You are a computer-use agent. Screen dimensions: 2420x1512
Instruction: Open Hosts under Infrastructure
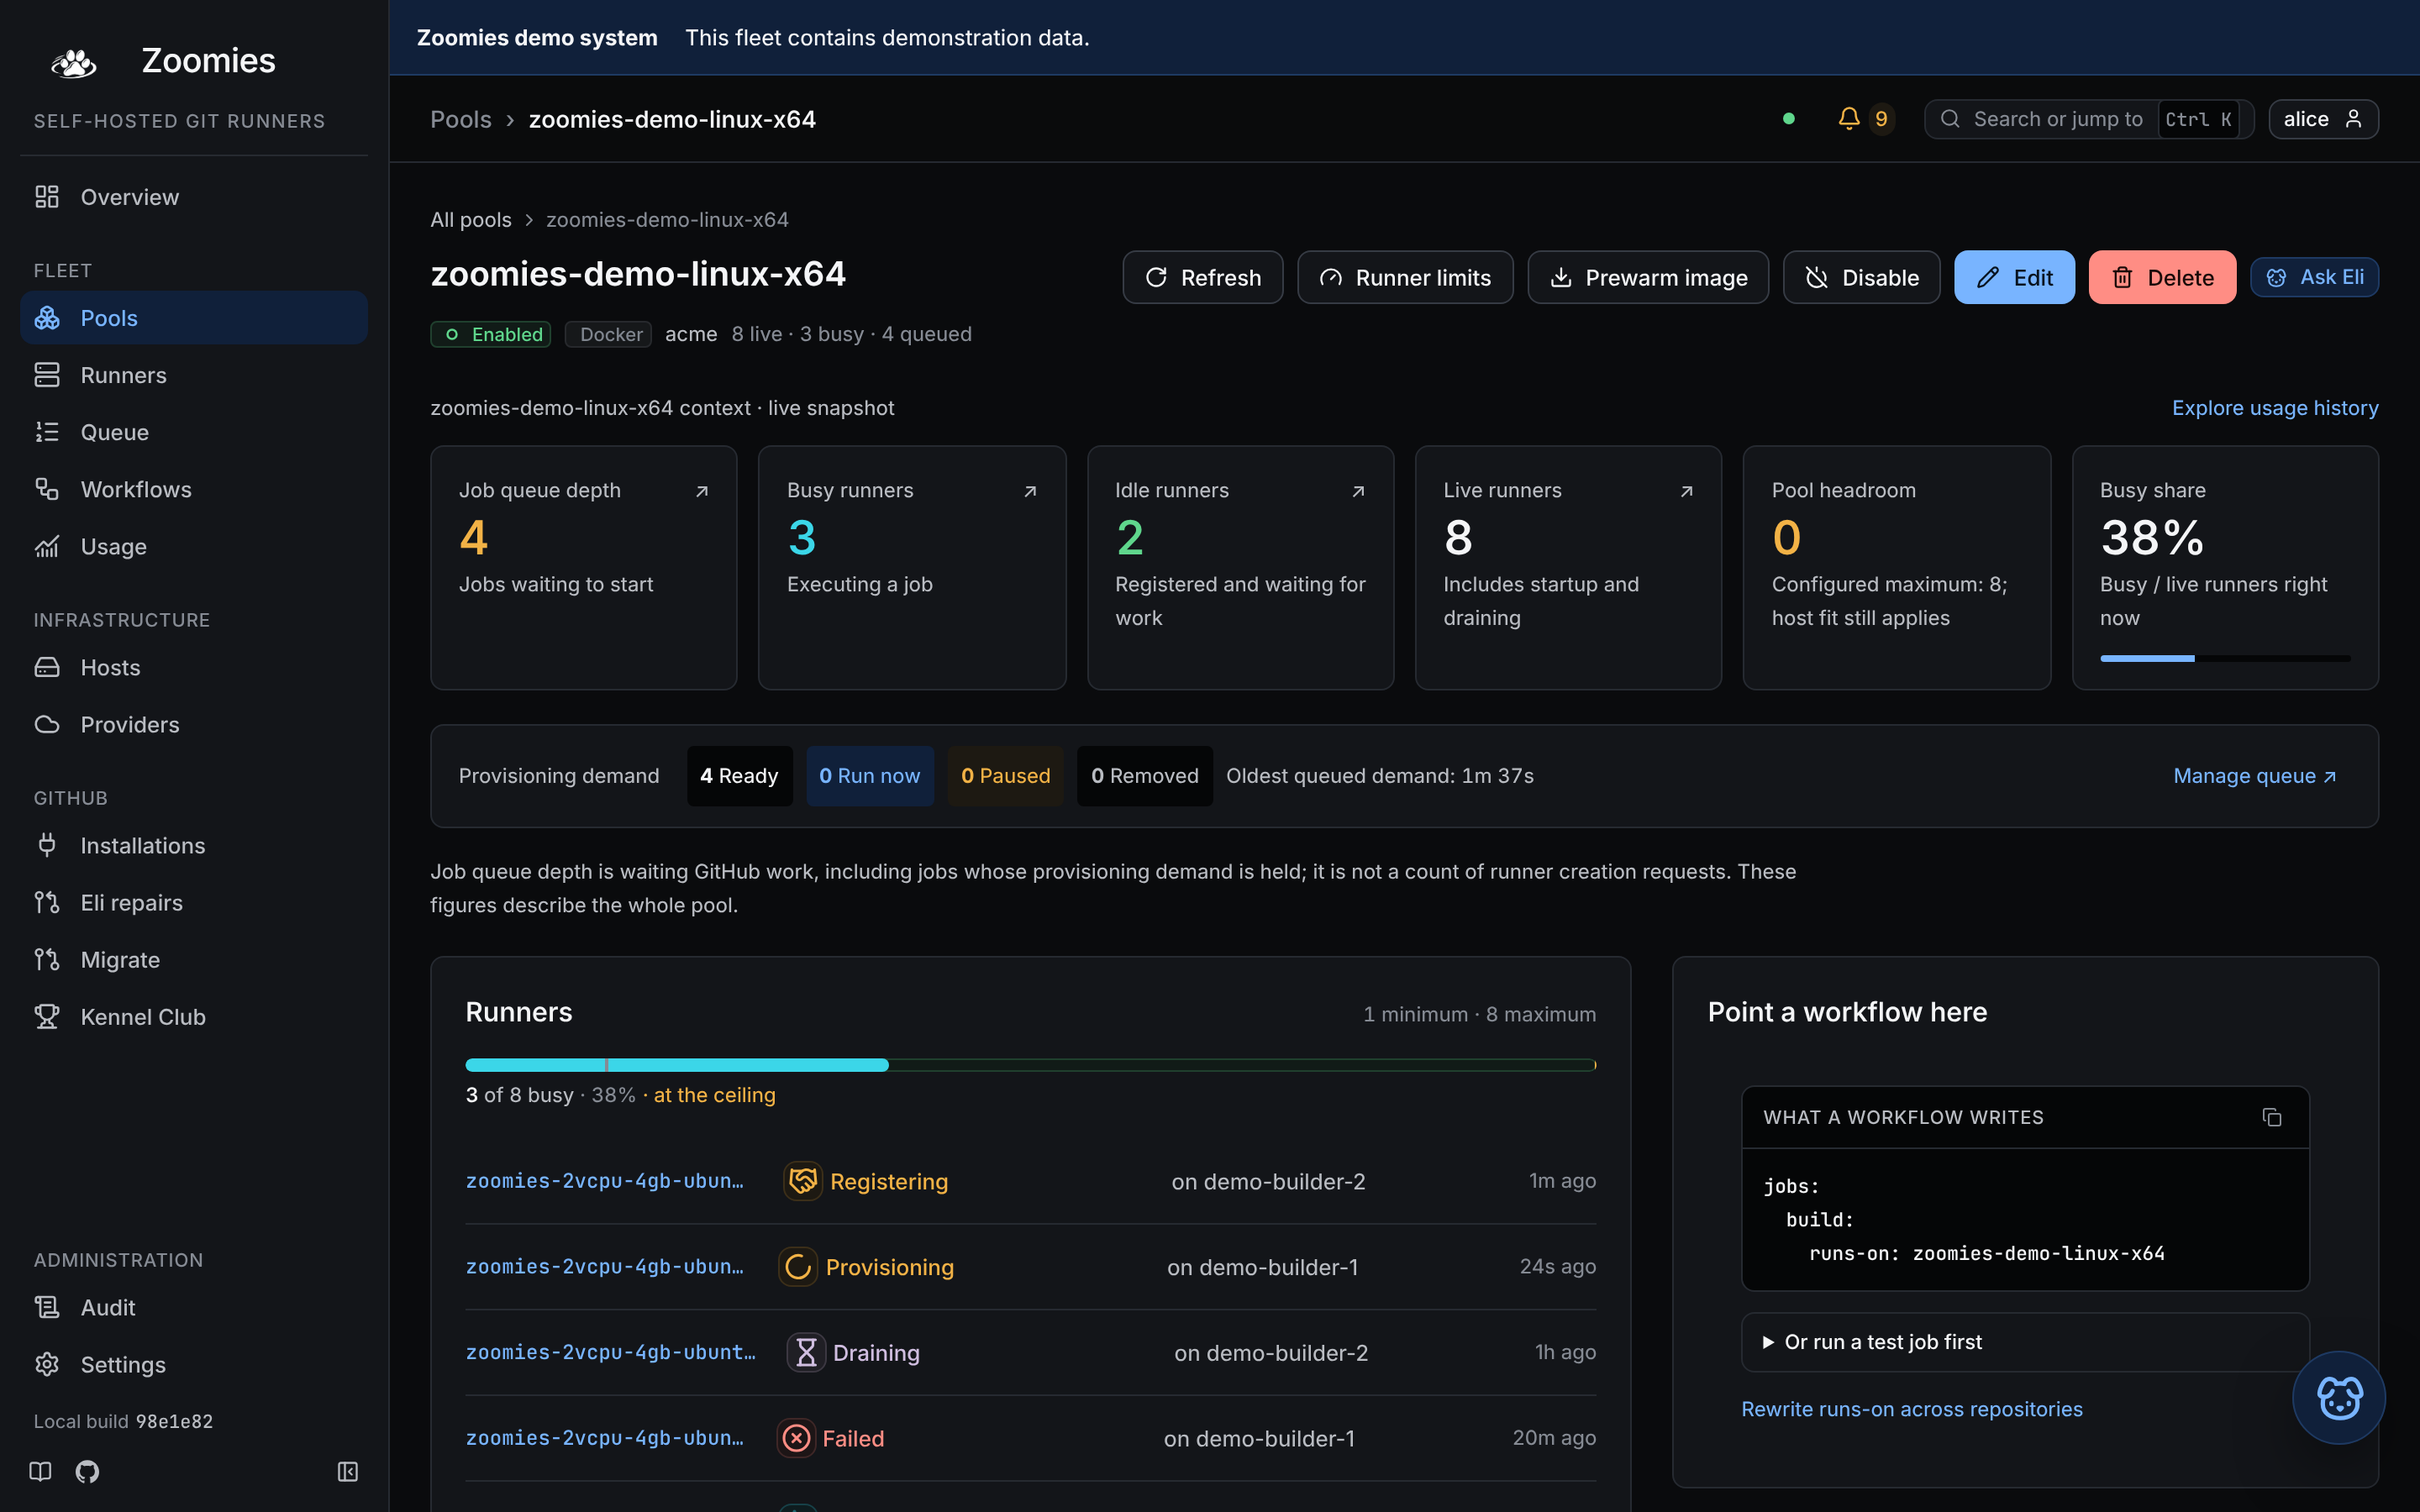(x=194, y=667)
